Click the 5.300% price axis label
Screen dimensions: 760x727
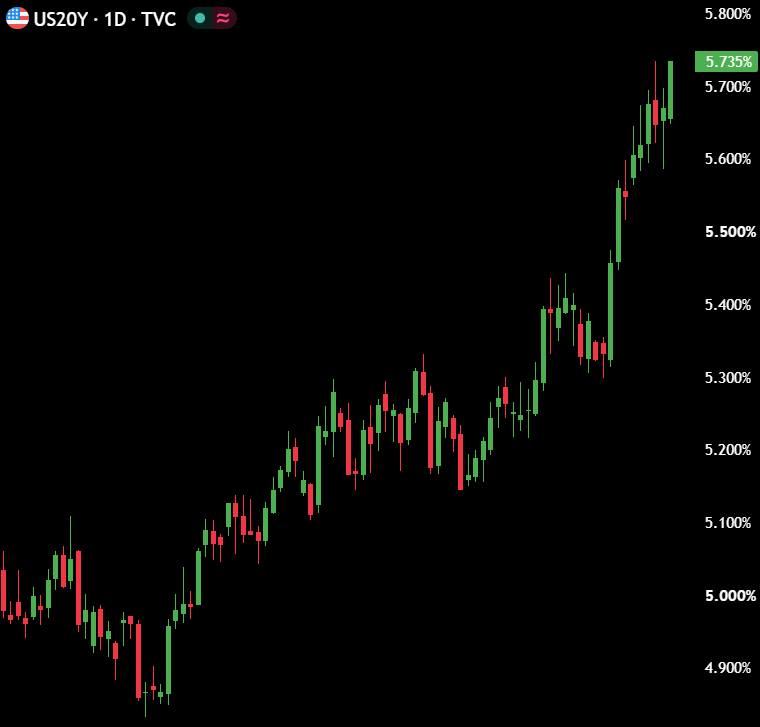point(728,378)
